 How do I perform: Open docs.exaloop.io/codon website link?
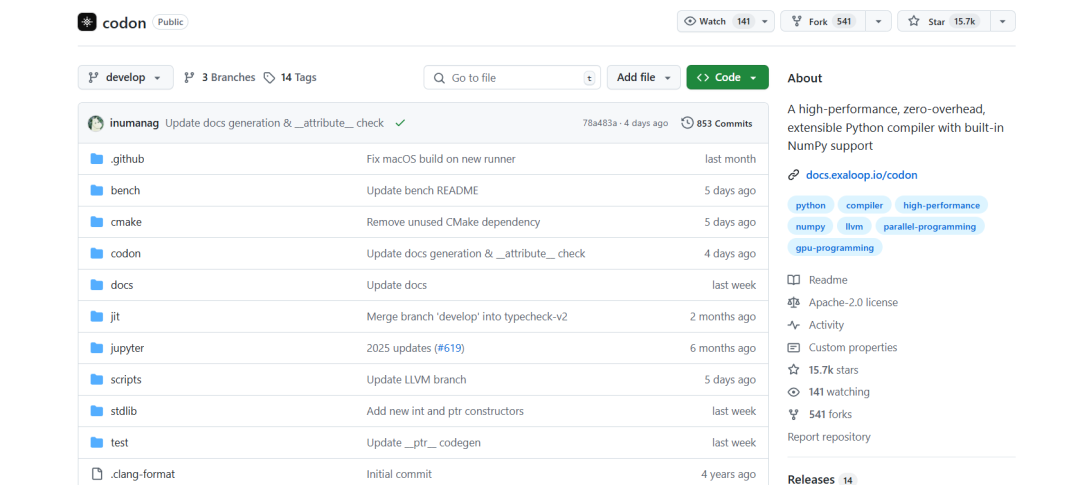coord(861,175)
